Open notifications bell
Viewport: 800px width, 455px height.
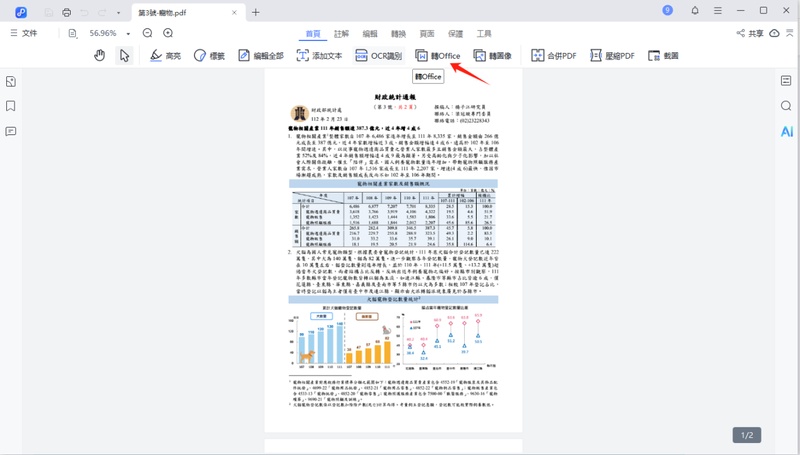click(695, 10)
